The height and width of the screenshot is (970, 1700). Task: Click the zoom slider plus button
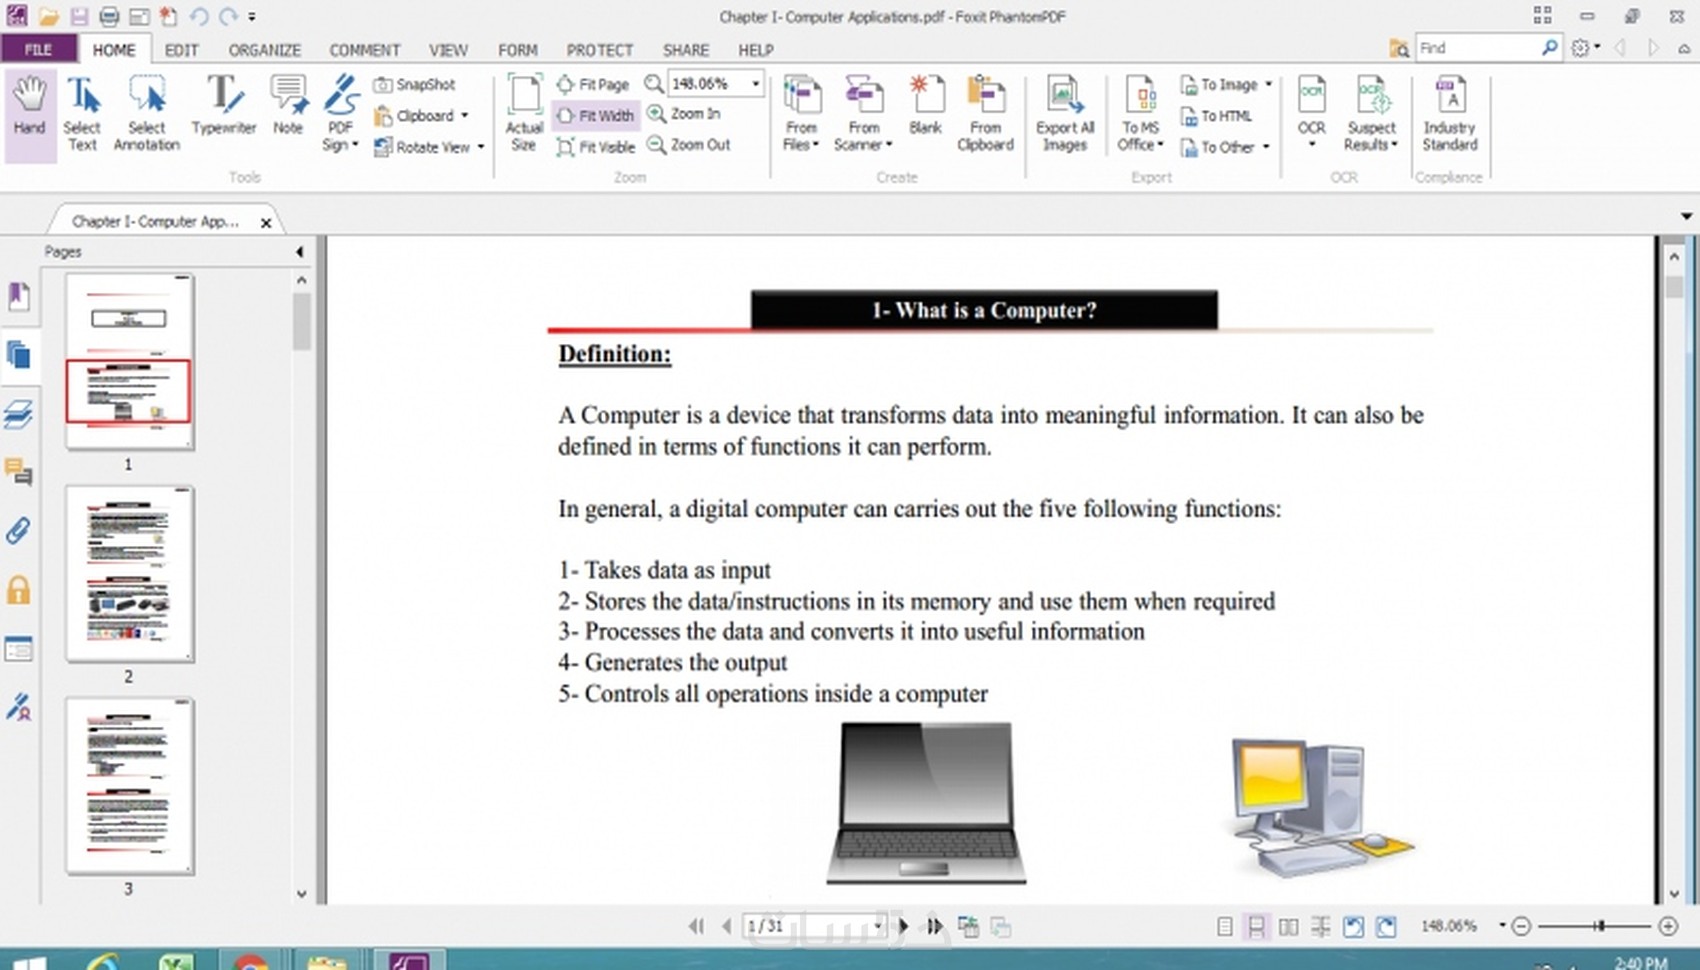[1668, 926]
